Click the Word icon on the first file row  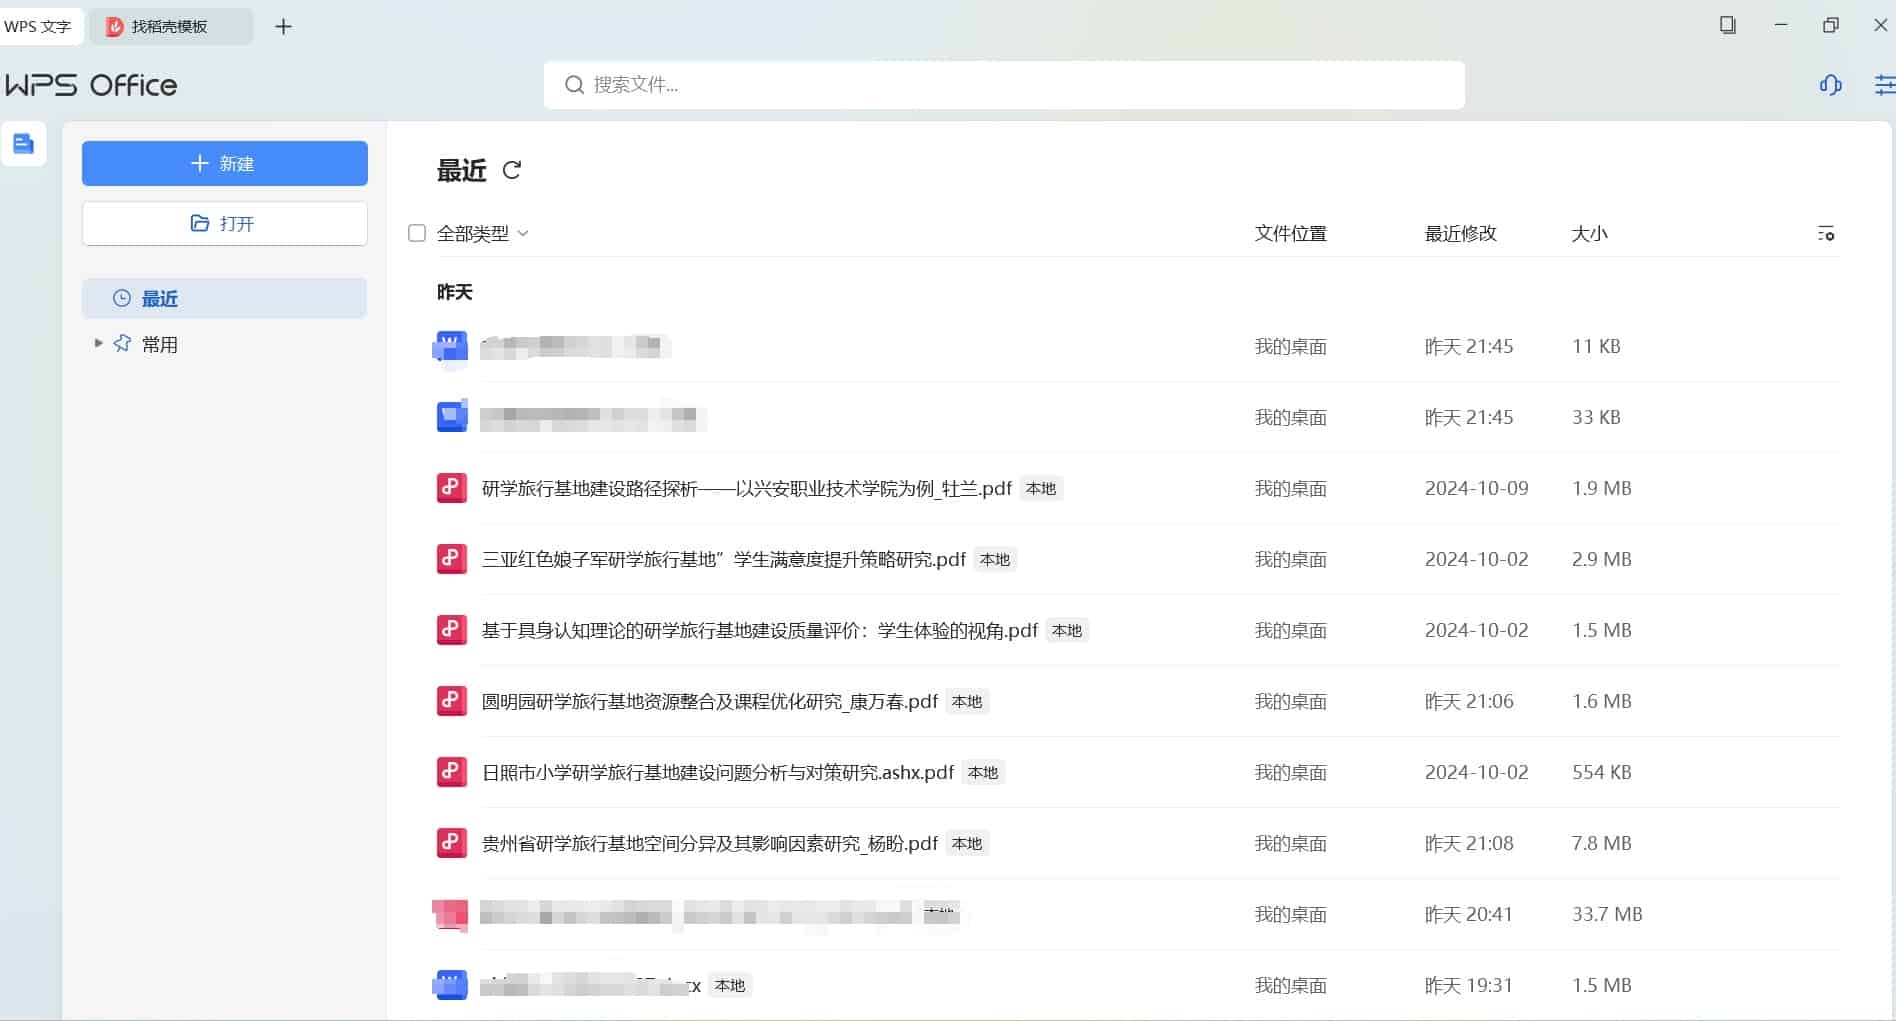coord(450,346)
